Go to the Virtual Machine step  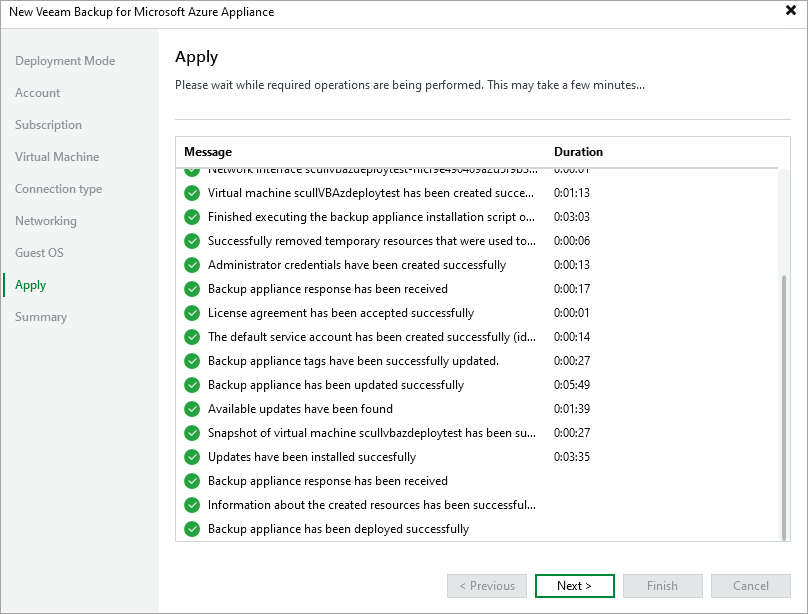tap(57, 157)
